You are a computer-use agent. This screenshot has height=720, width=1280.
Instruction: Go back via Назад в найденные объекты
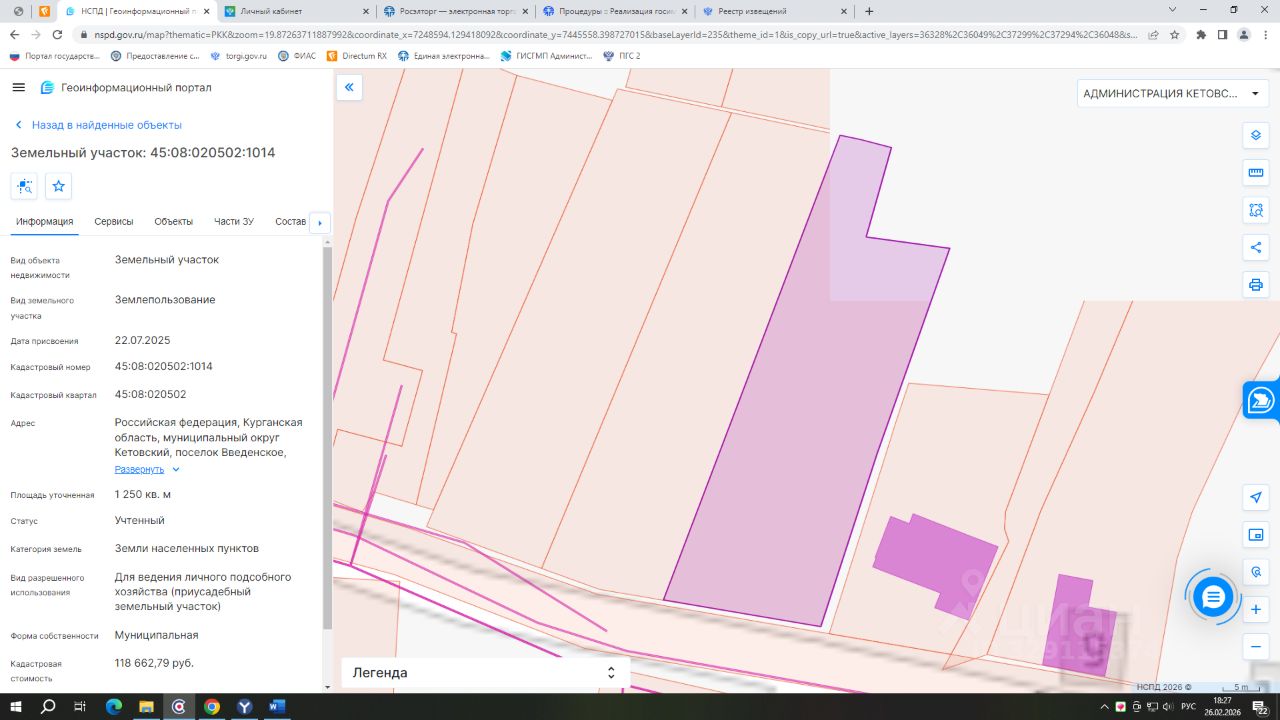click(x=97, y=125)
